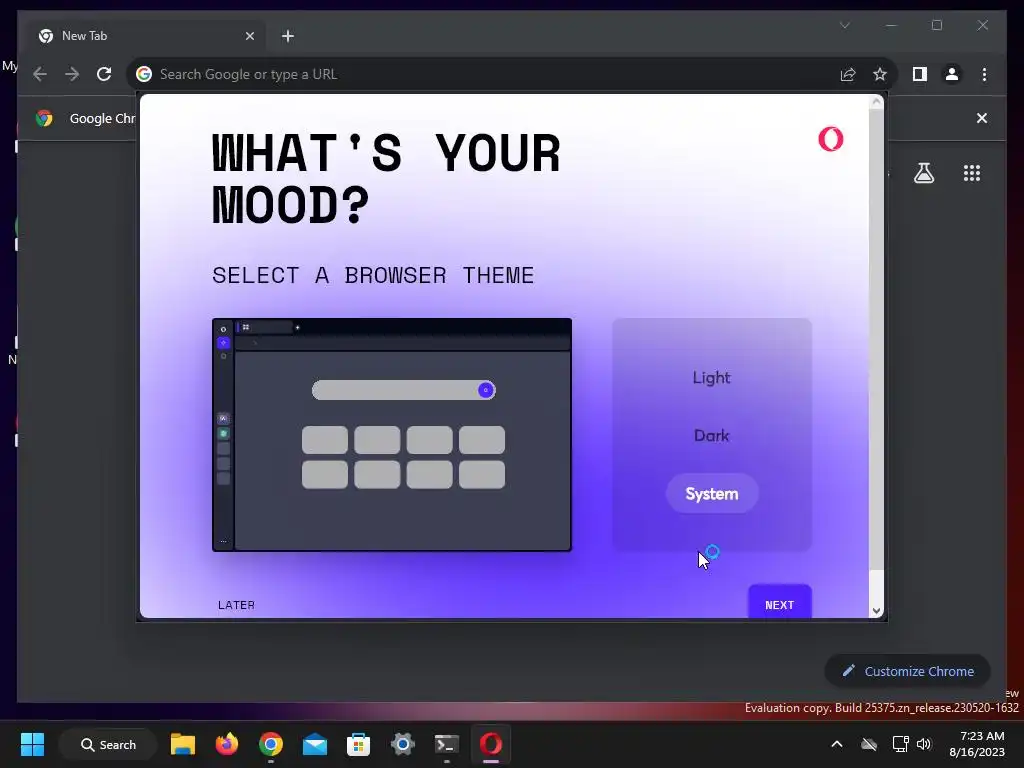Go forward in Chrome
This screenshot has width=1024, height=768.
point(72,74)
